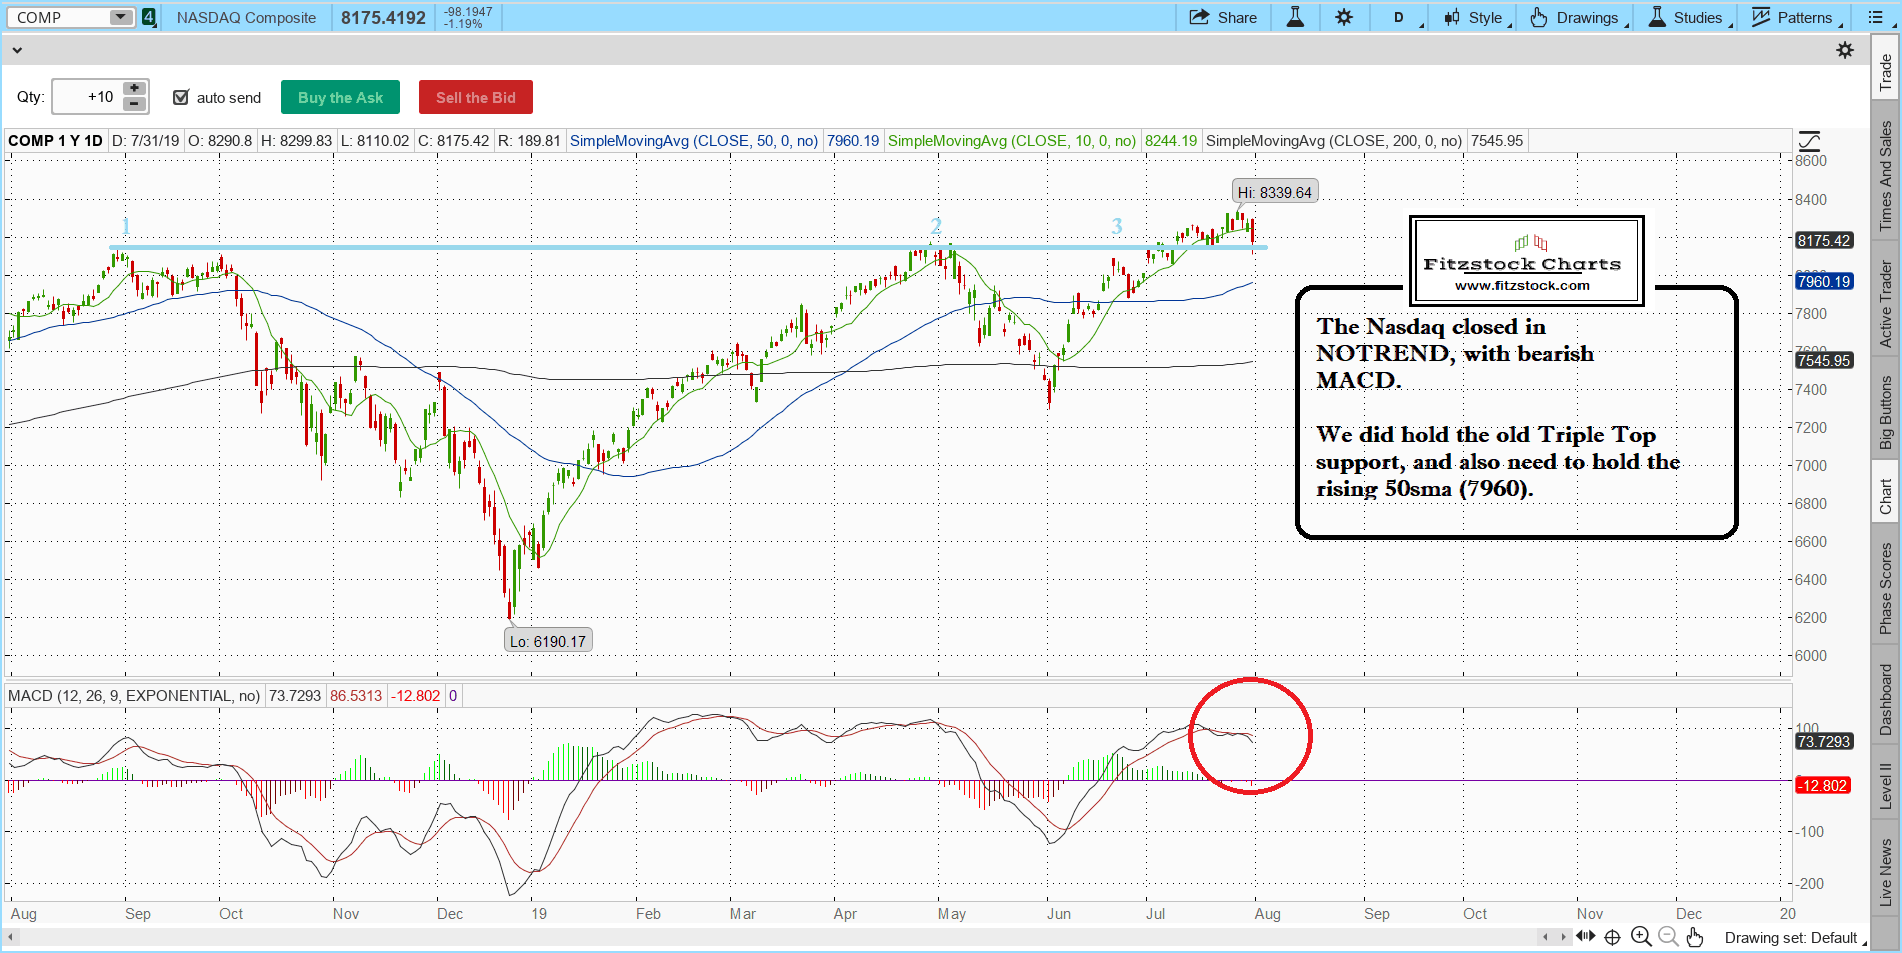
Task: Click the Share button in toolbar
Action: (x=1223, y=17)
